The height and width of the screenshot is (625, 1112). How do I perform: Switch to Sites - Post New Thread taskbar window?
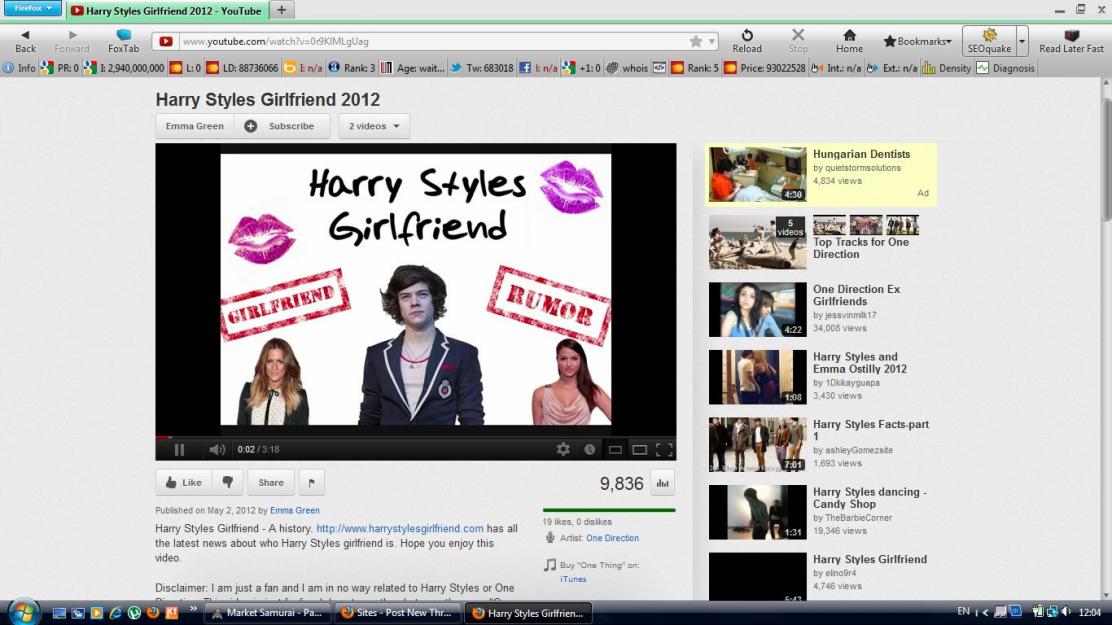(x=396, y=613)
